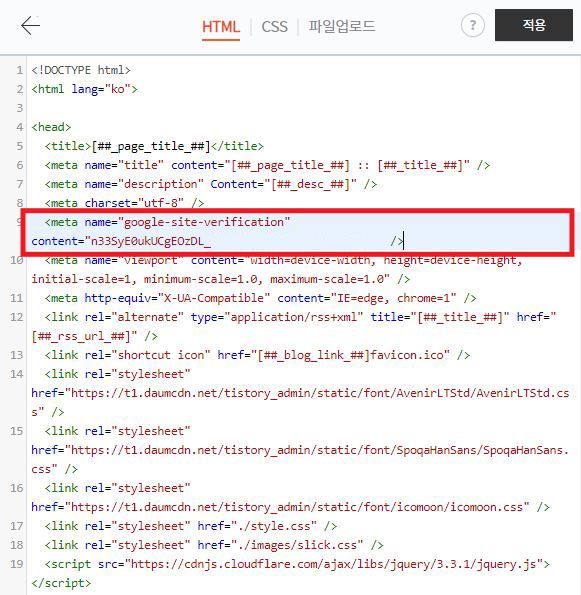581x595 pixels.
Task: Click the back arrow icon
Action: point(30,25)
